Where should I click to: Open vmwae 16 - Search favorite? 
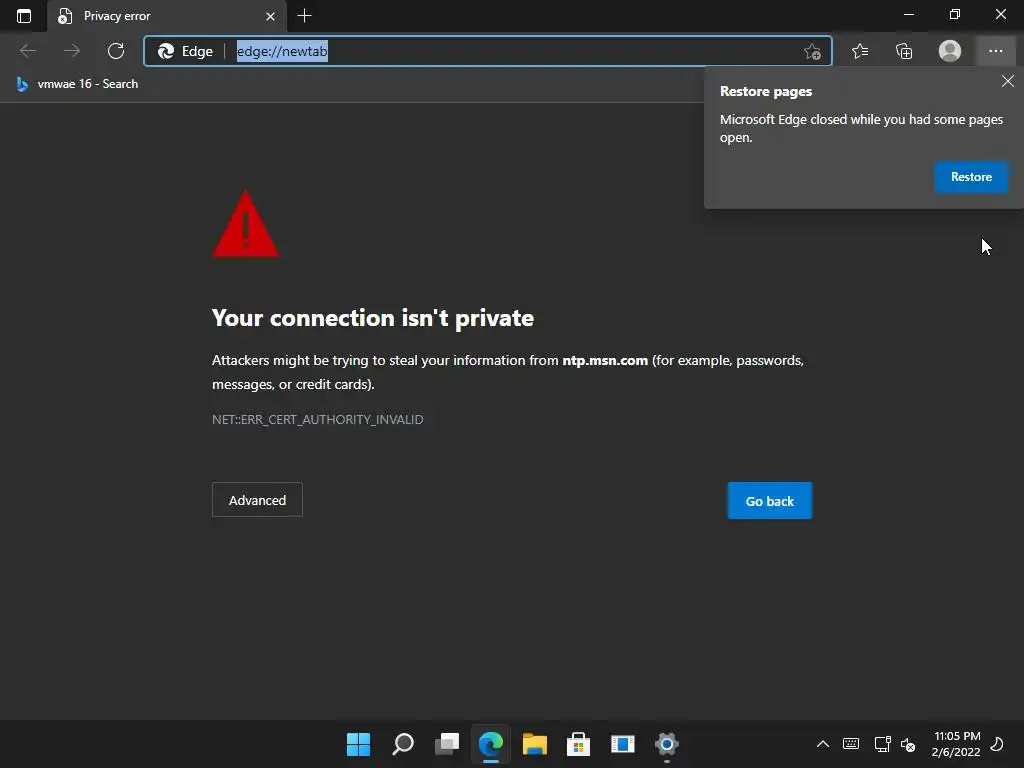[77, 84]
